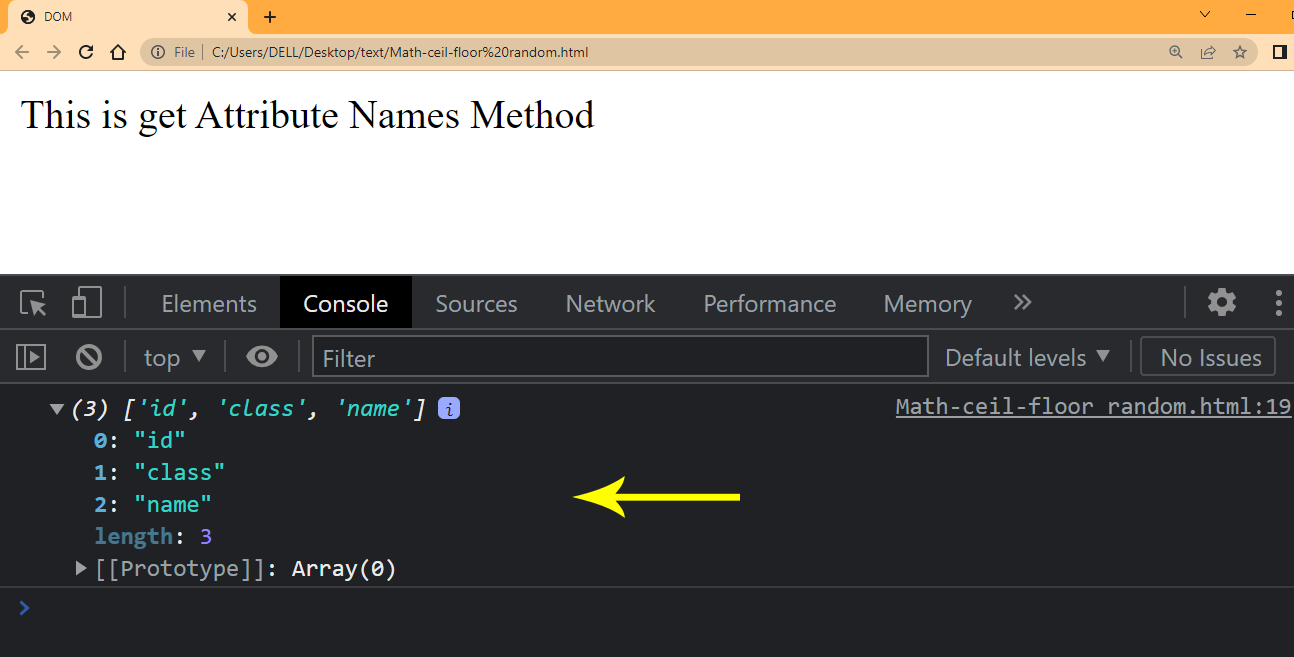Image resolution: width=1294 pixels, height=657 pixels.
Task: Activate the inspect element picker icon
Action: pyautogui.click(x=33, y=303)
